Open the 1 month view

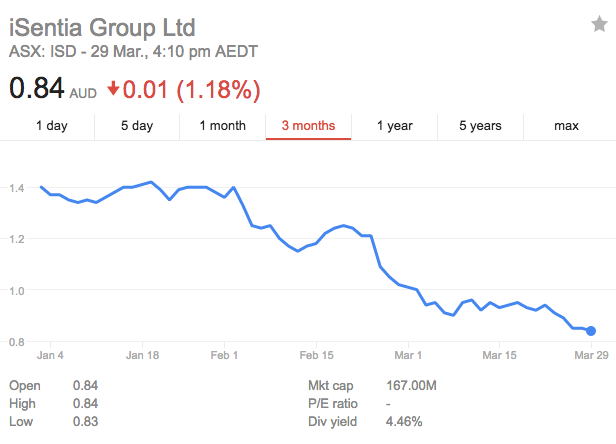pos(222,126)
